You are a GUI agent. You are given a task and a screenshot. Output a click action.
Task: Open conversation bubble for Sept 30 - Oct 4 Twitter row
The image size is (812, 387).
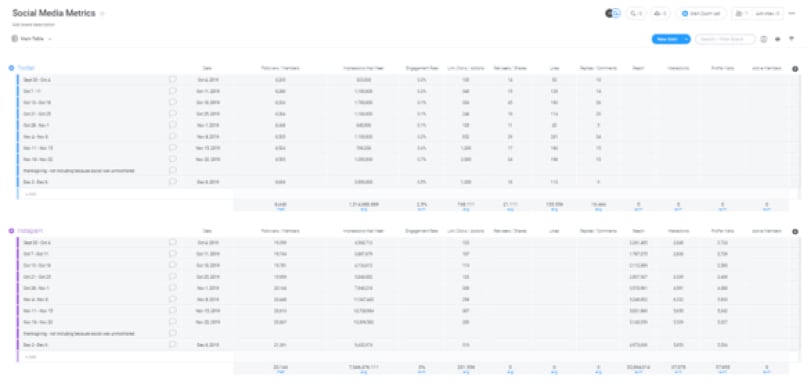click(x=172, y=80)
